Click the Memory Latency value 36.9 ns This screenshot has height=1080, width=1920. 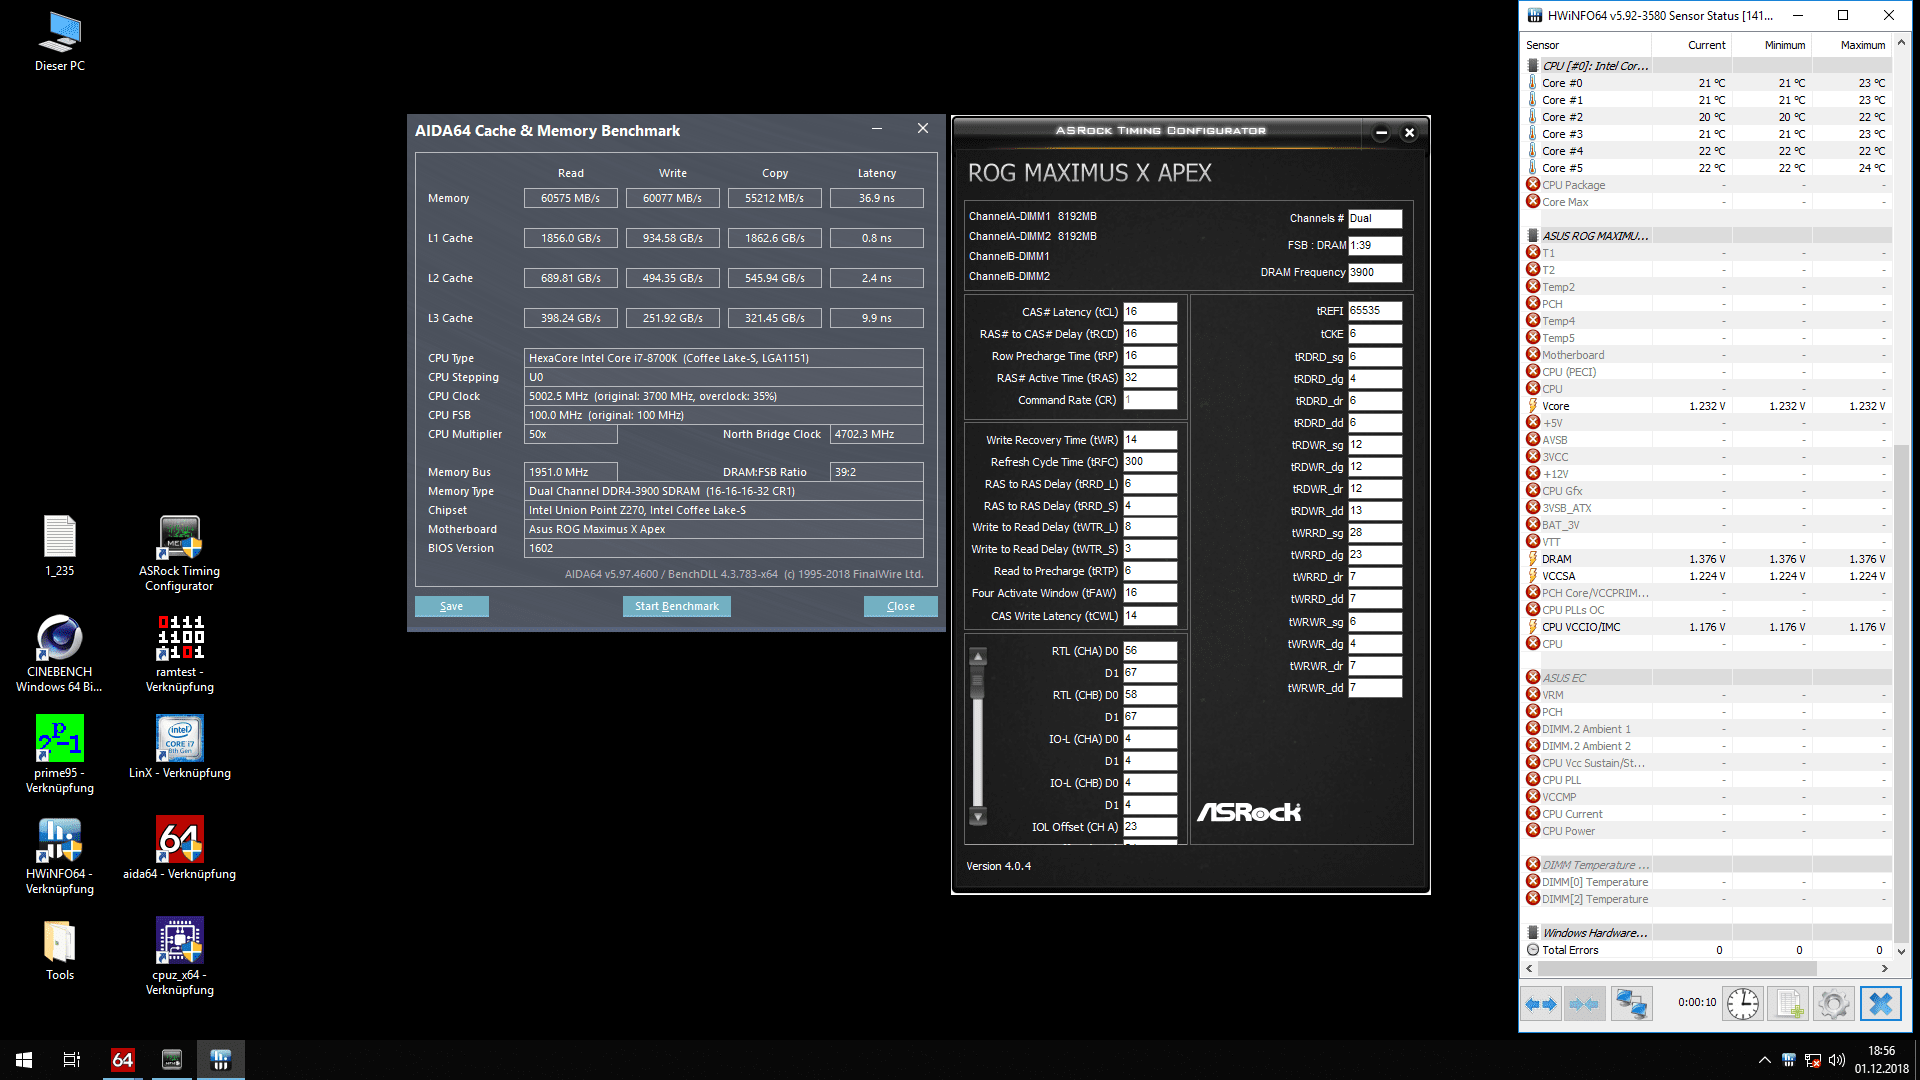pos(877,198)
